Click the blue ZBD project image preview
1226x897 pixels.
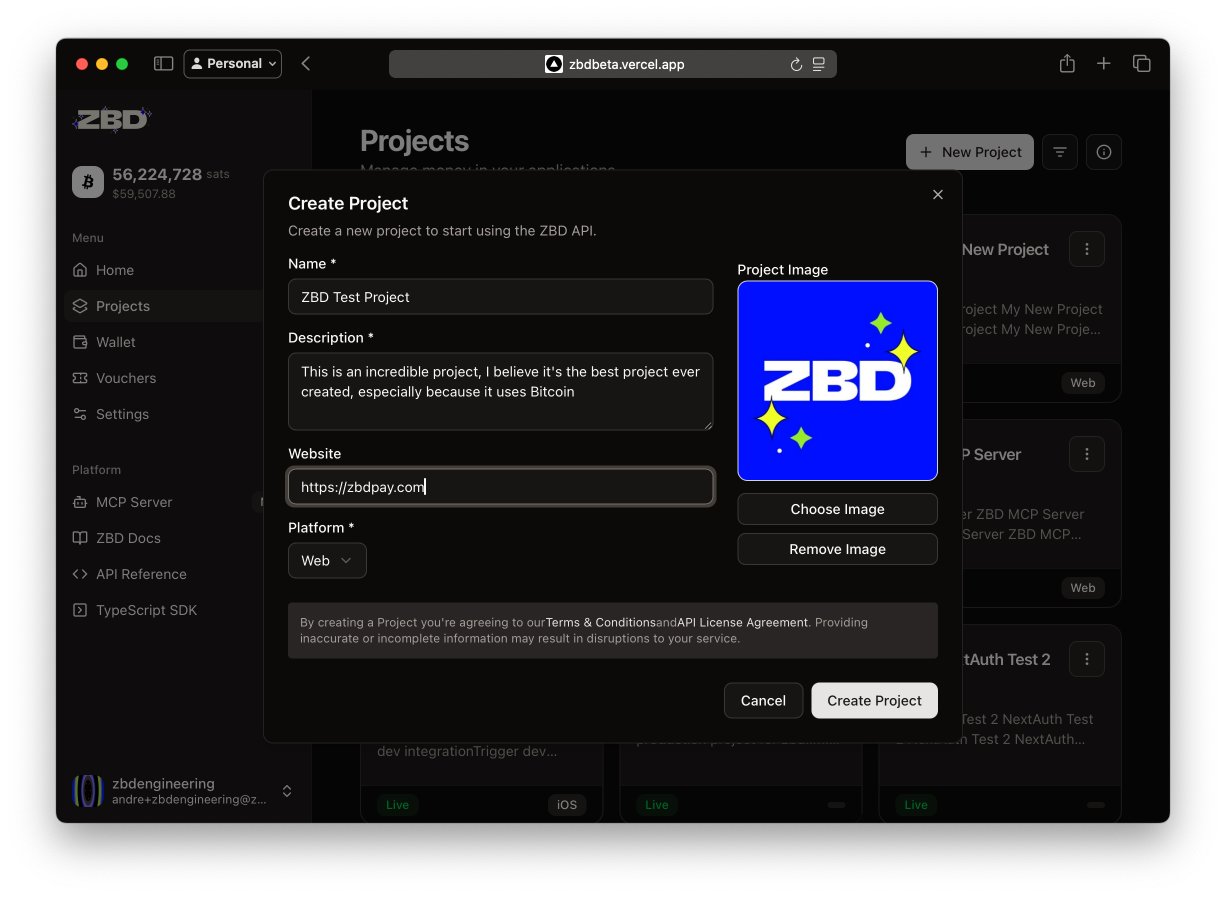837,380
